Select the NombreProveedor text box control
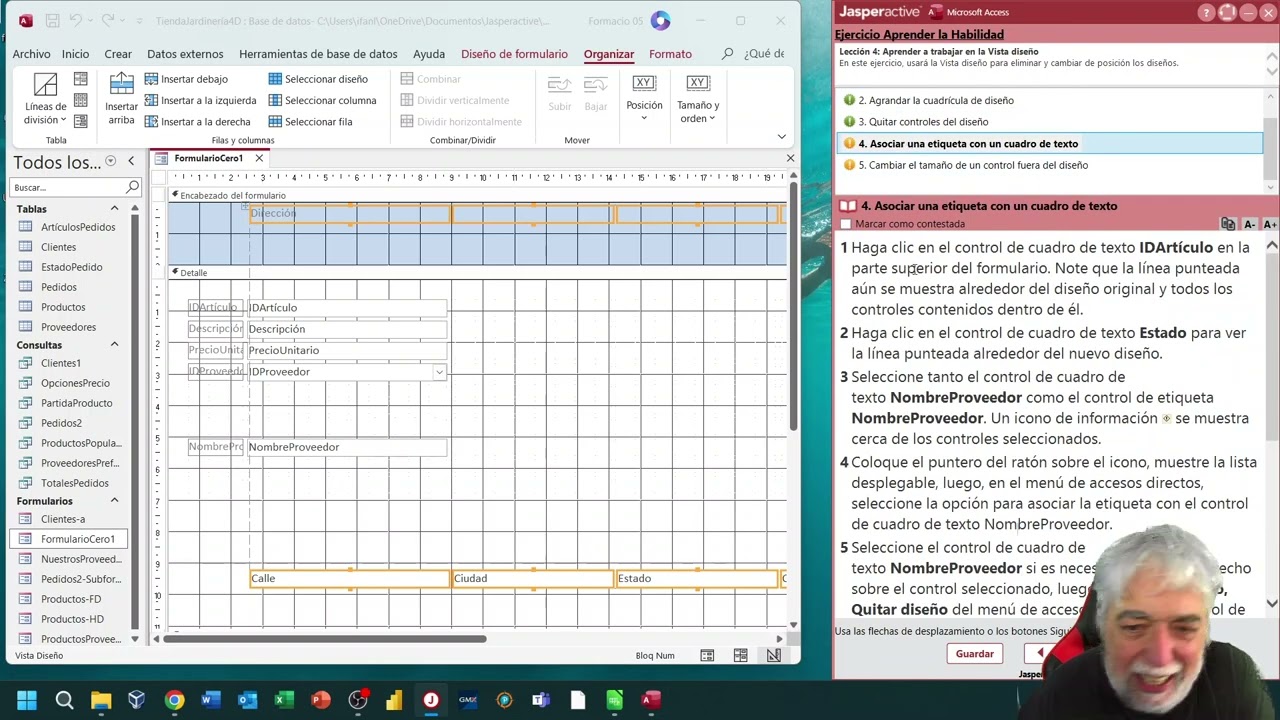 click(346, 447)
